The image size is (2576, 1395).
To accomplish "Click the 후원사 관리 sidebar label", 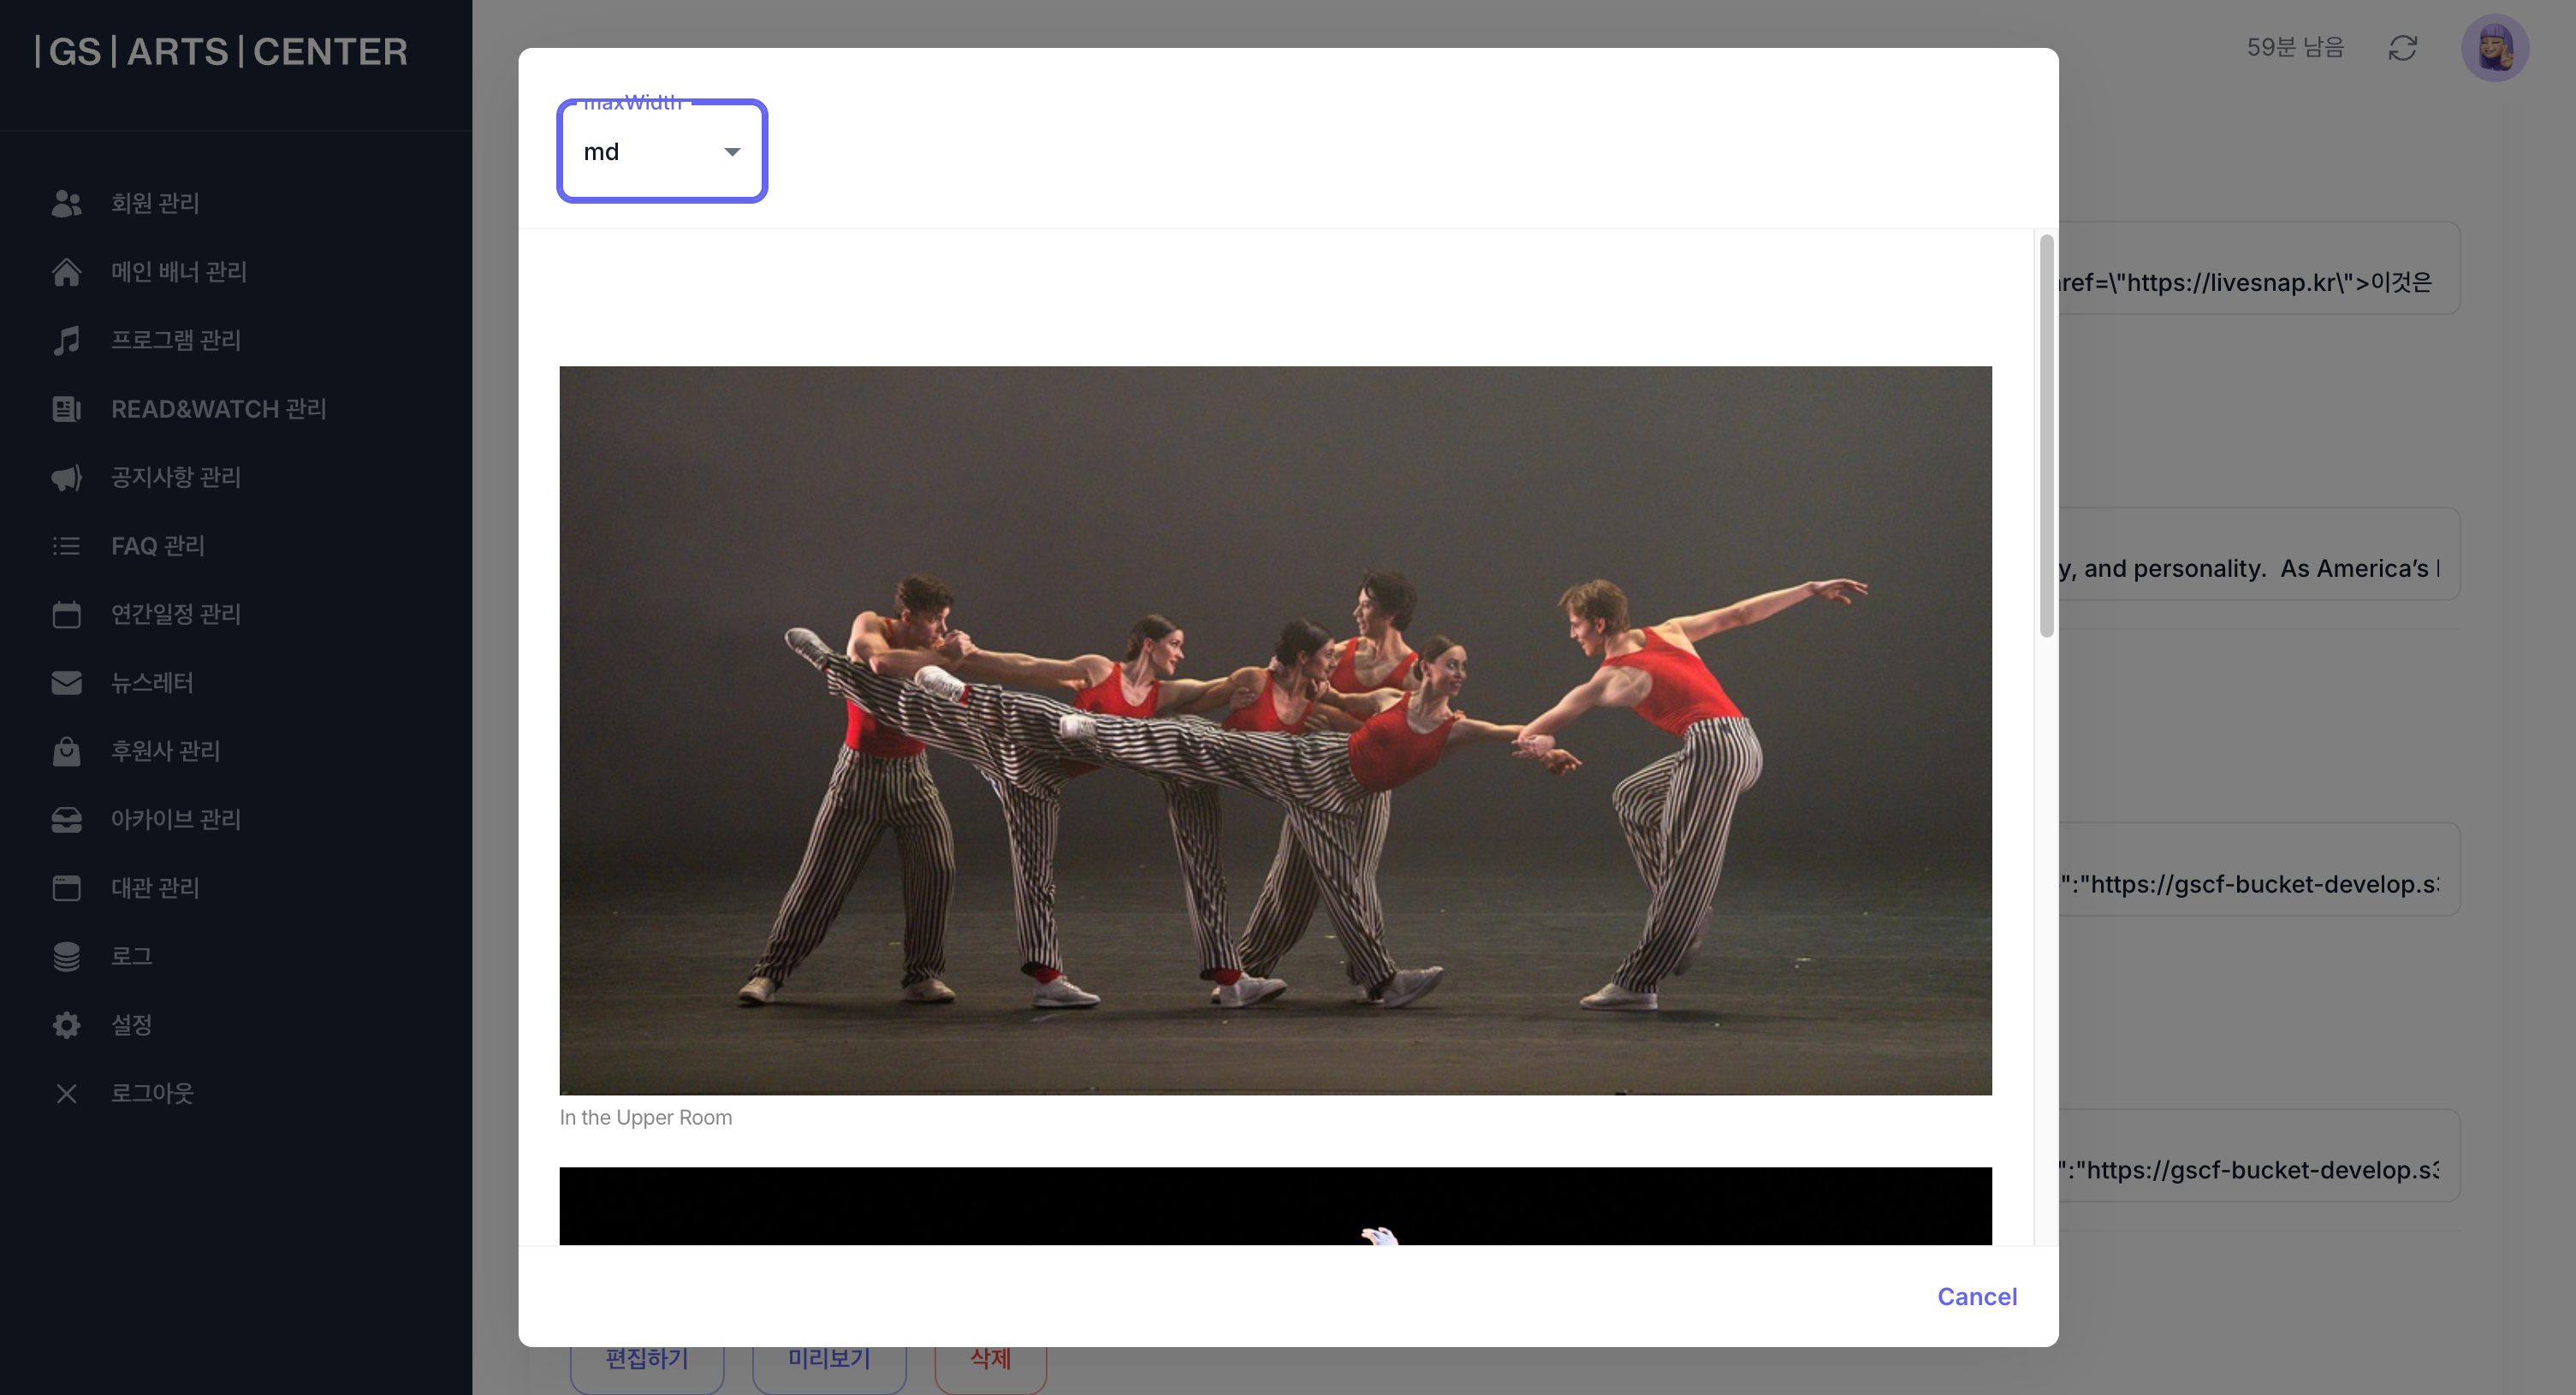I will pyautogui.click(x=165, y=751).
